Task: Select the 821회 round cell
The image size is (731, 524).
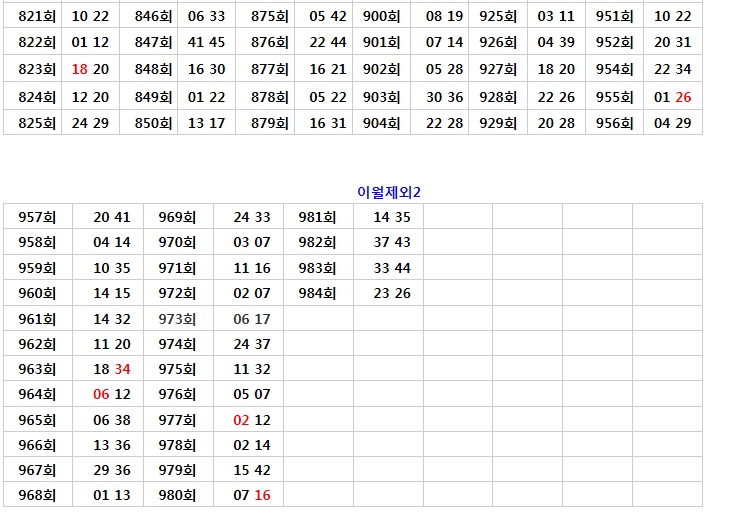Action: pos(37,16)
